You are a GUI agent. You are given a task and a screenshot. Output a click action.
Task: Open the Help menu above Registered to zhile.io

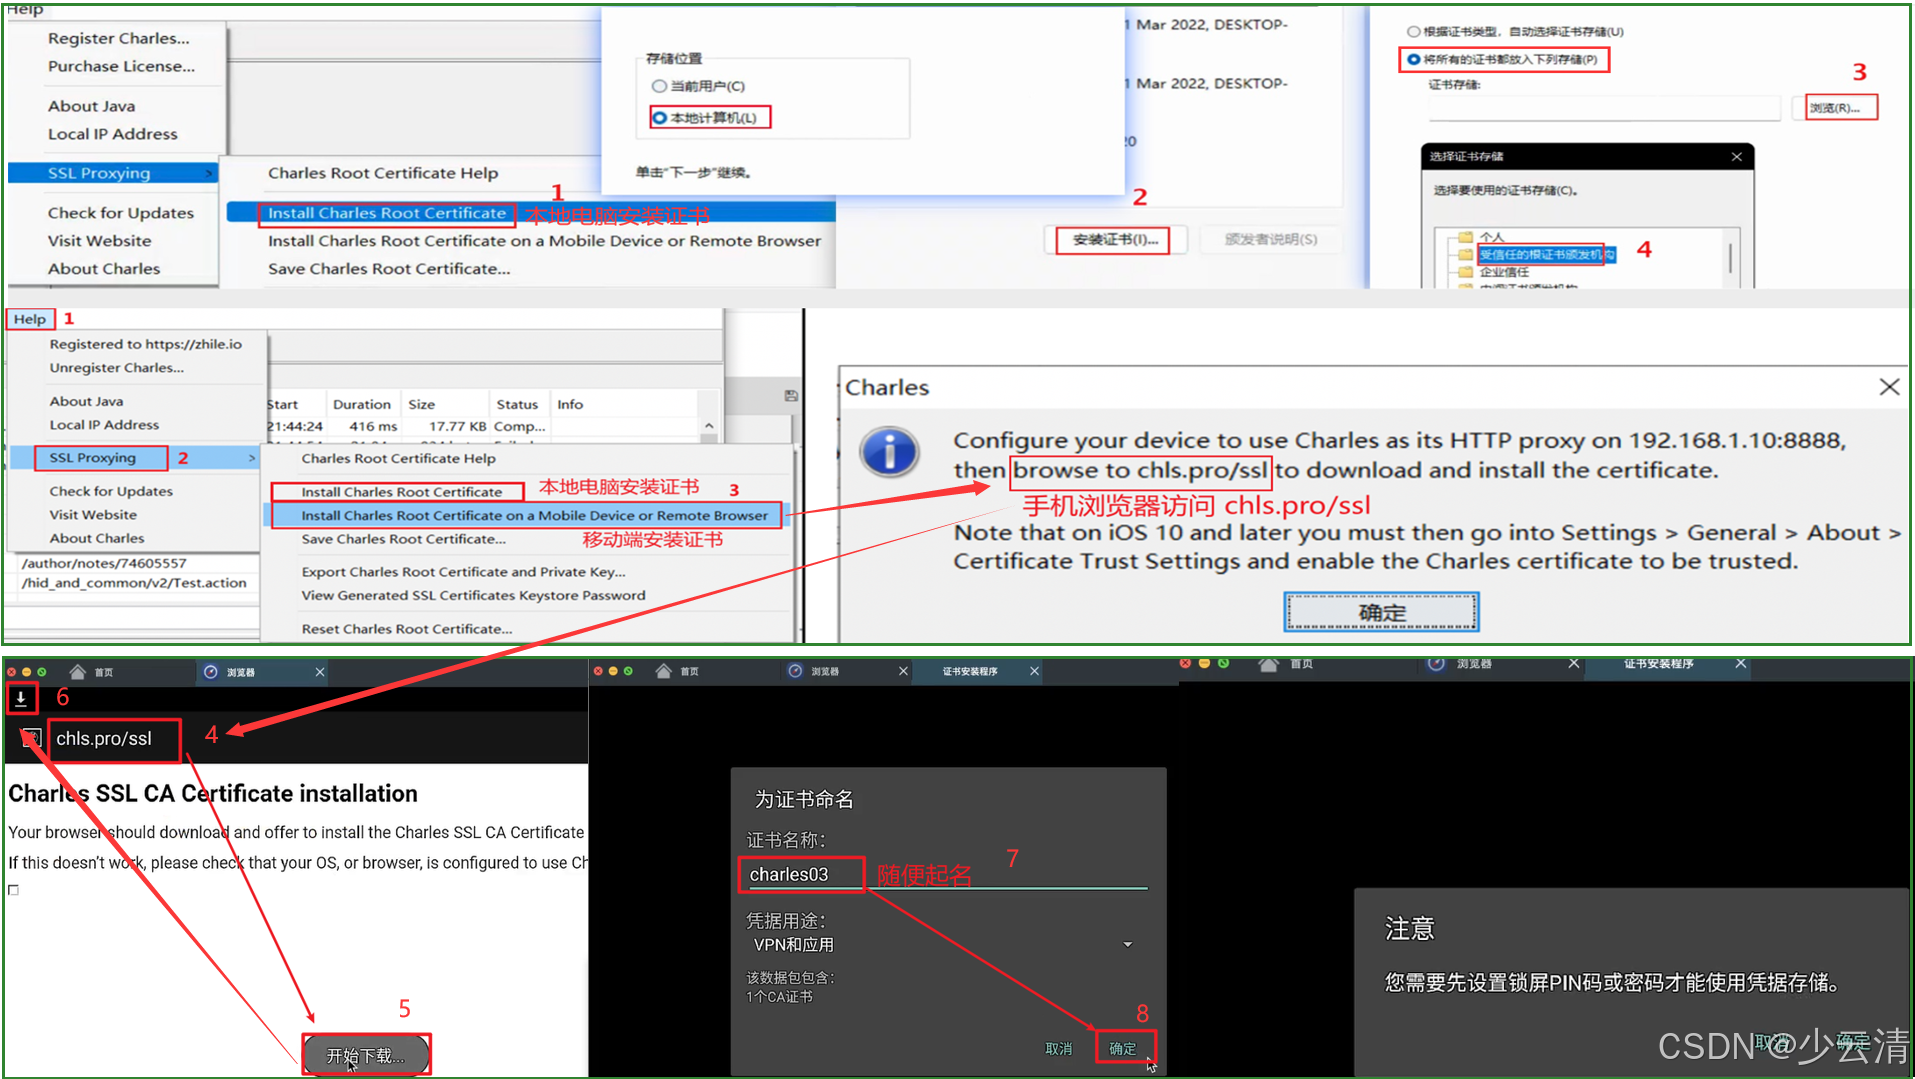pos(30,319)
